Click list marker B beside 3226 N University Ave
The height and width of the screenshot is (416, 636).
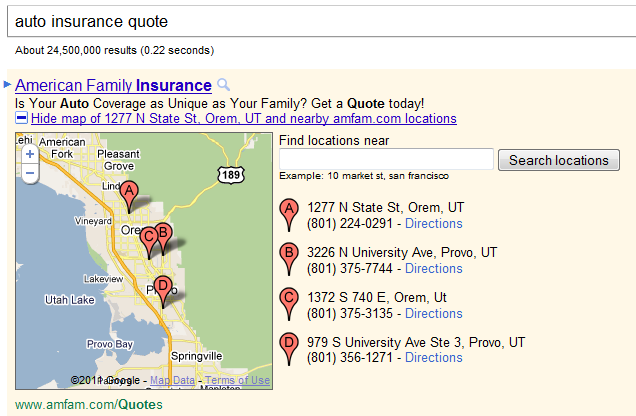[290, 258]
